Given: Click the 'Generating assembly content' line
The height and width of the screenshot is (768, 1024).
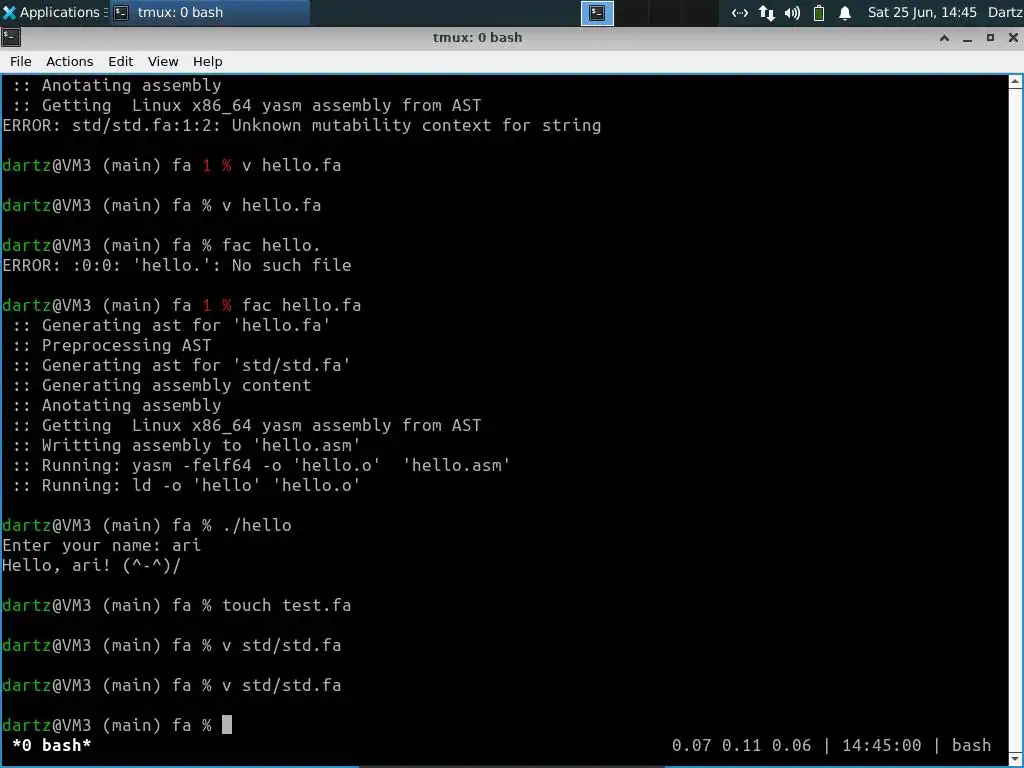Looking at the screenshot, I should click(162, 385).
